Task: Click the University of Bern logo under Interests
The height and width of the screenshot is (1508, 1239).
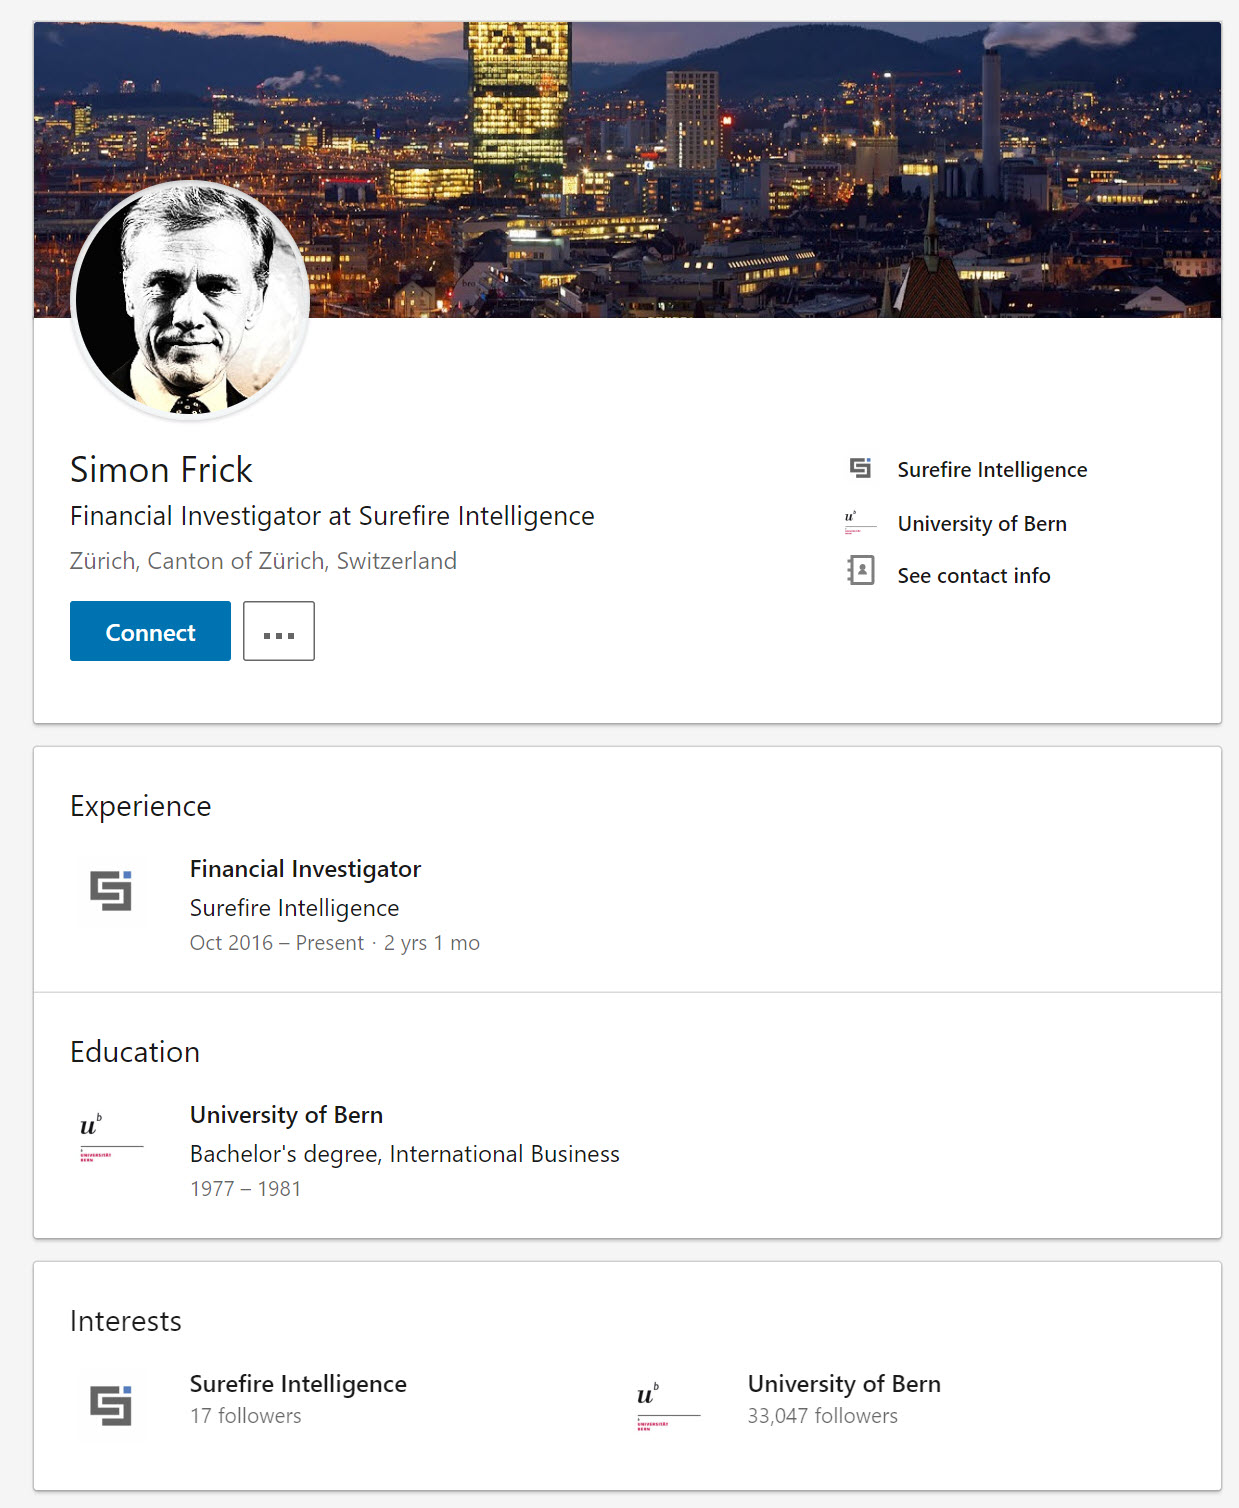Action: tap(668, 1406)
